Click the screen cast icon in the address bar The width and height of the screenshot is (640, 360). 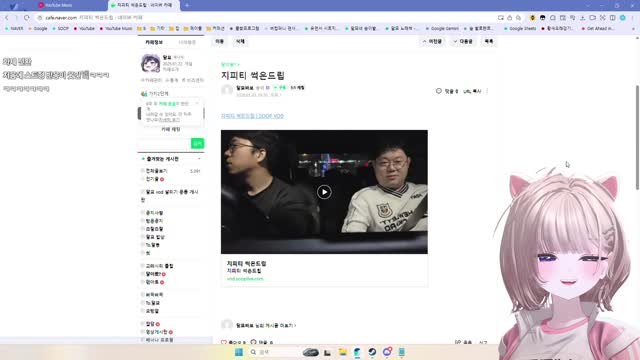500,18
